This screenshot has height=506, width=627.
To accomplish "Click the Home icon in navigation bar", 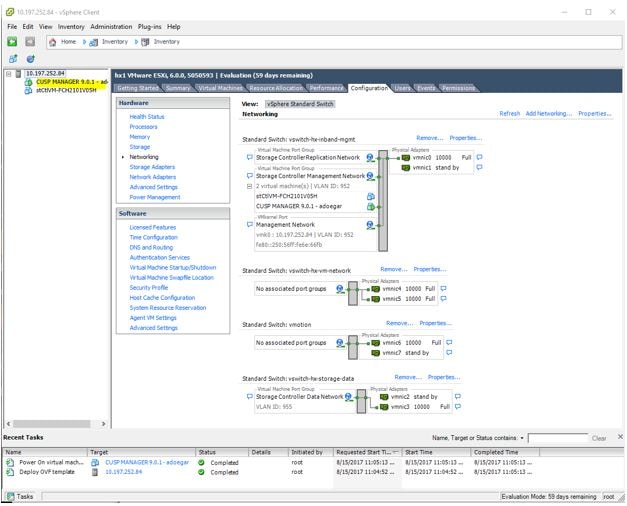I will [52, 42].
